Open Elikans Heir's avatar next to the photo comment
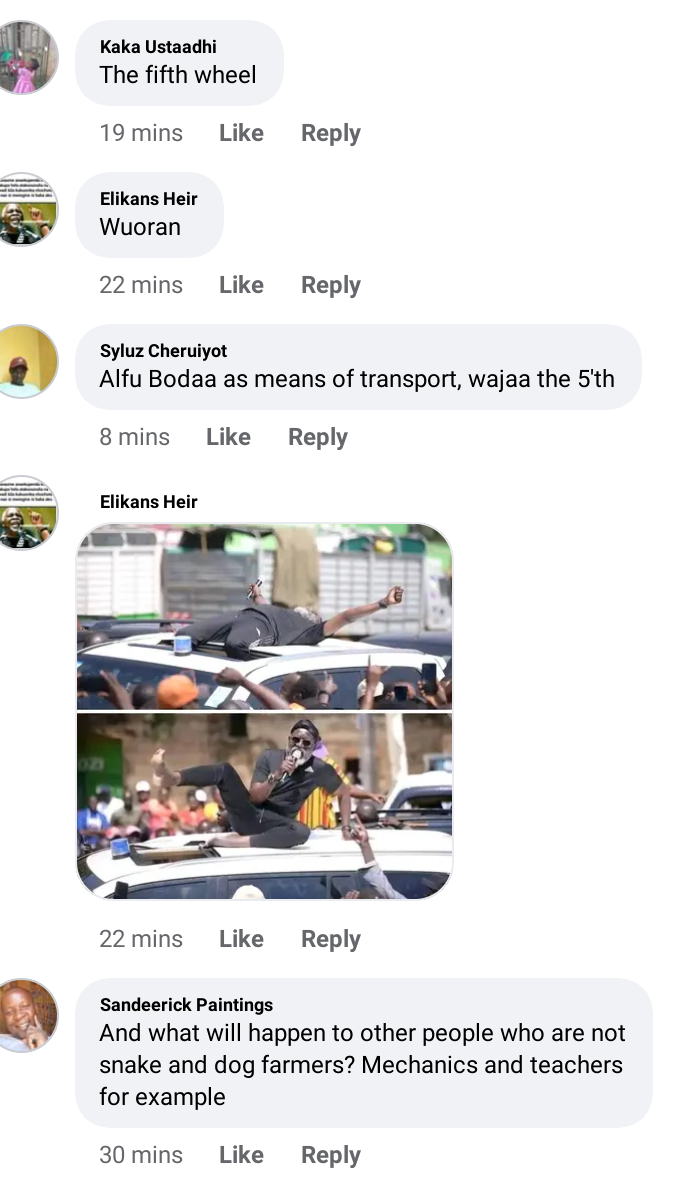This screenshot has height=1178, width=688. click(28, 512)
